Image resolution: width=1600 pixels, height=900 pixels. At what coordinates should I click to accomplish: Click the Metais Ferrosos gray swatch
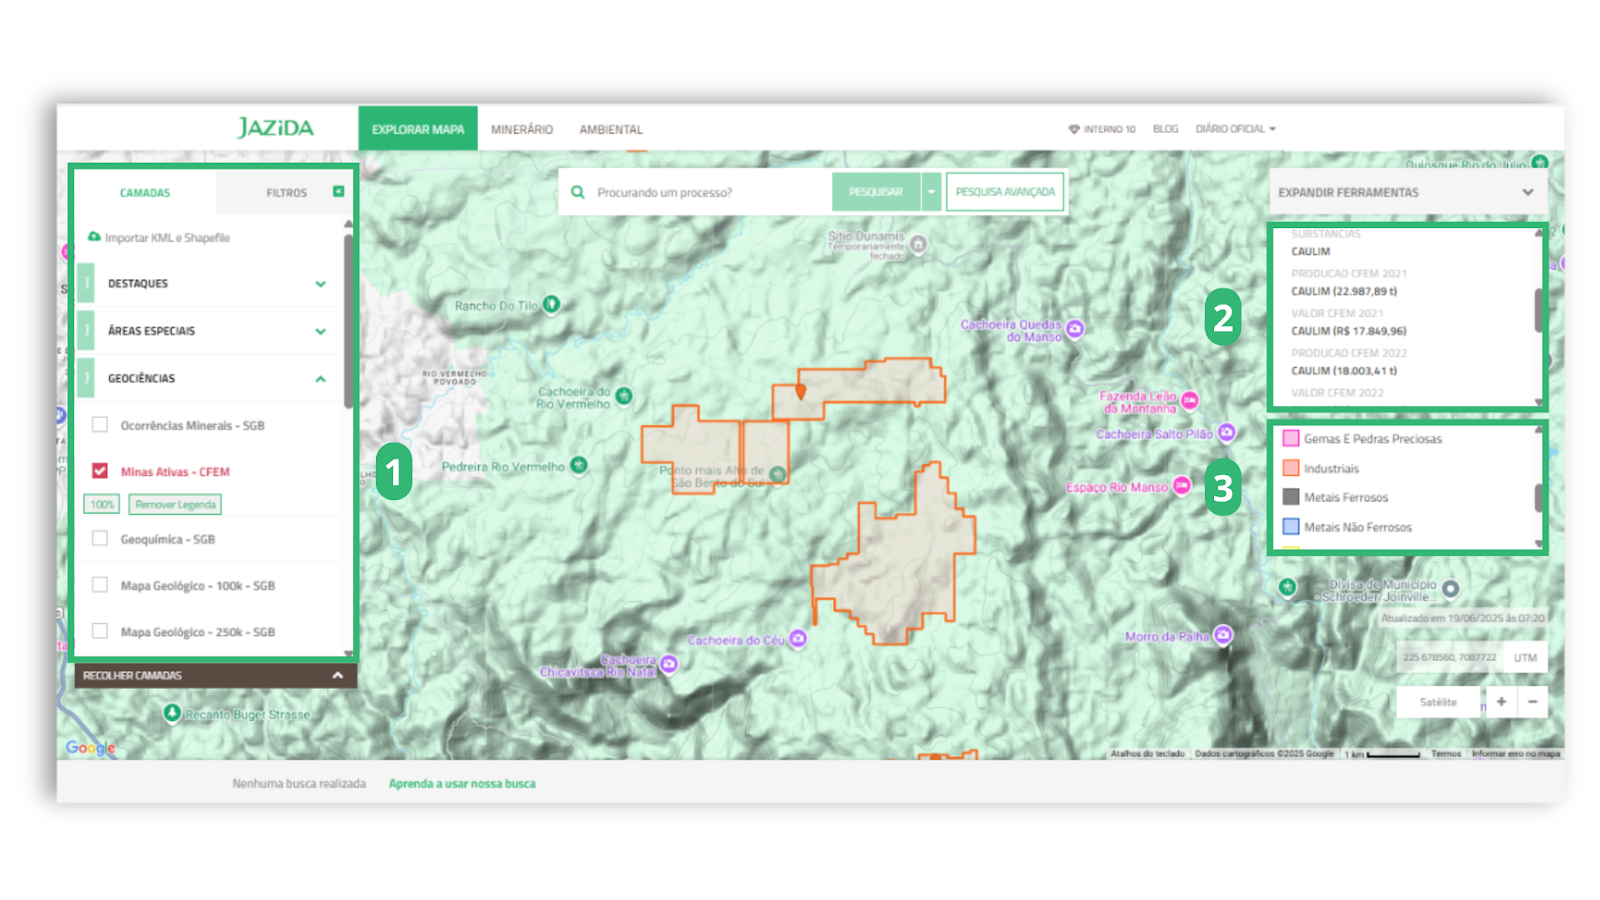(1291, 497)
